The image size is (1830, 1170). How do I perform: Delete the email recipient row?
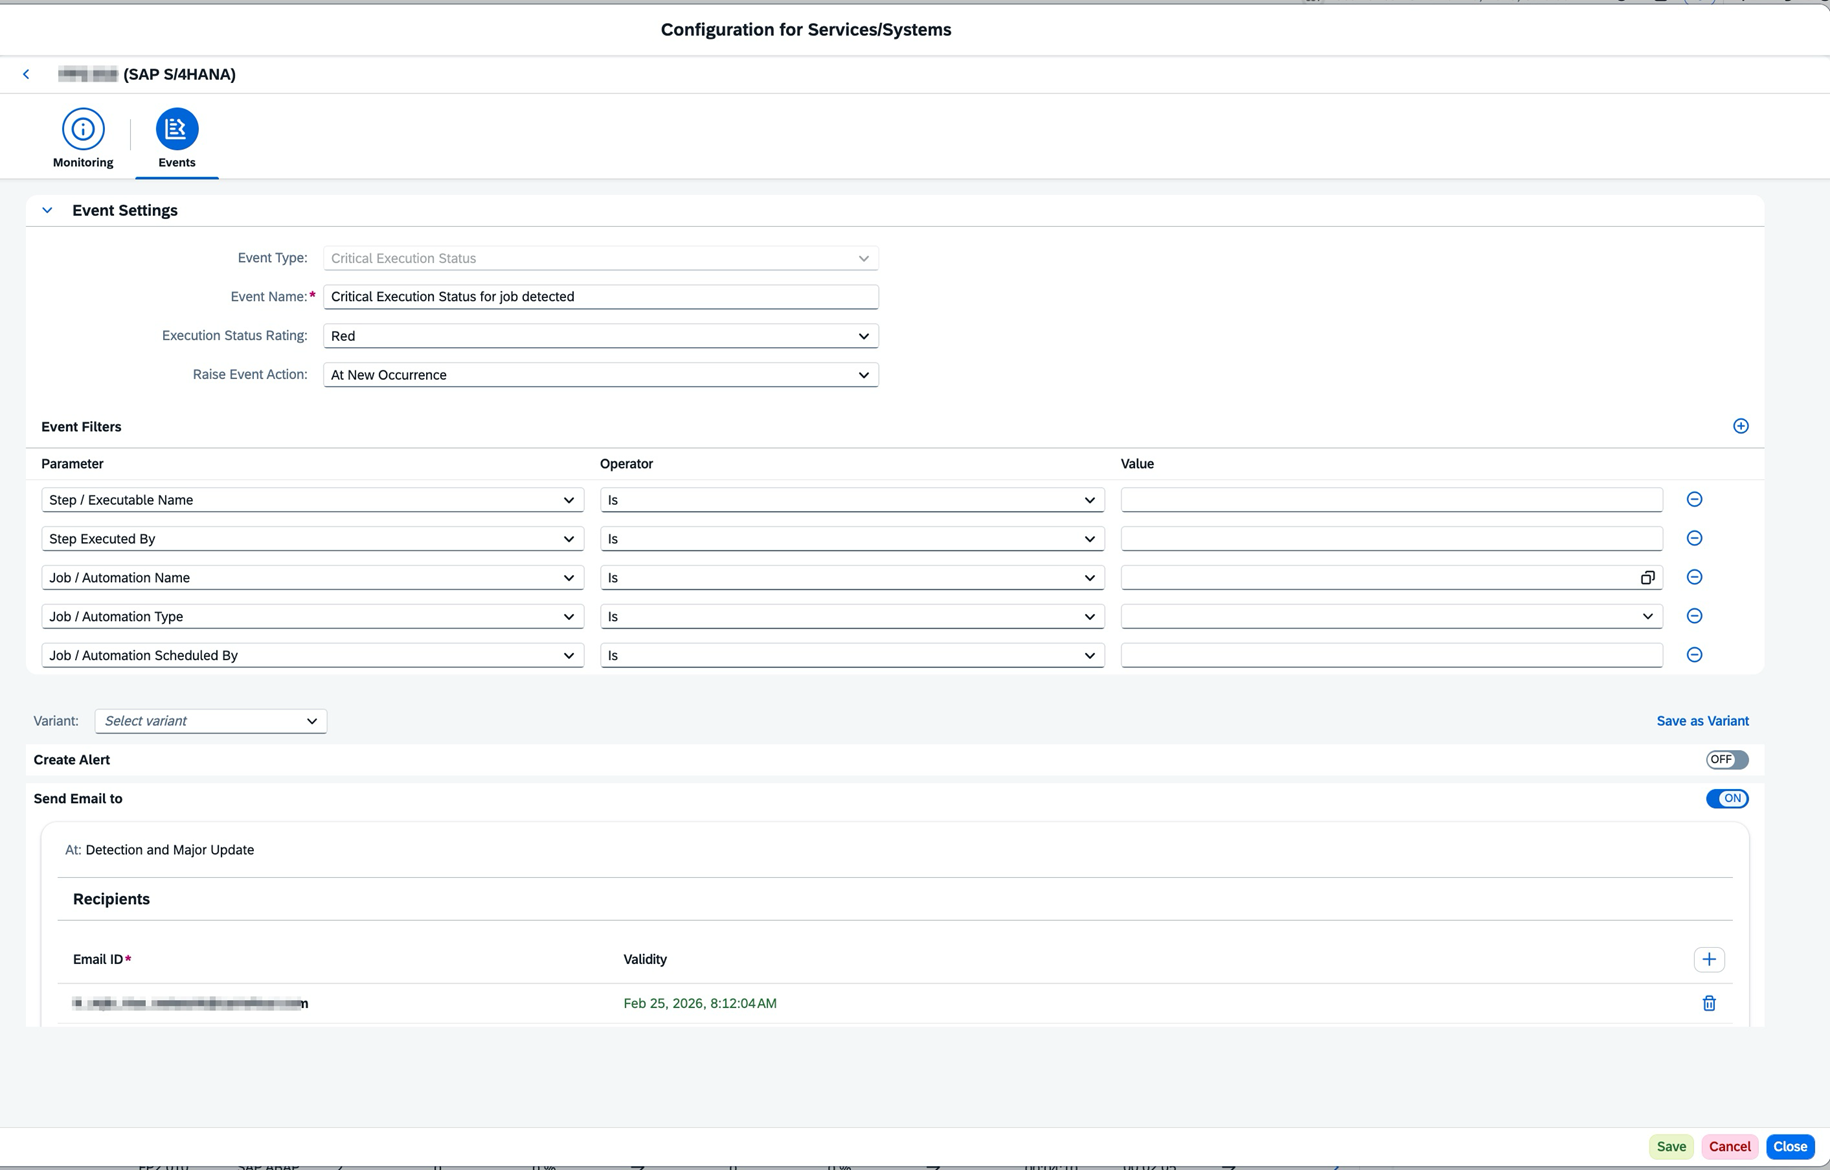(1708, 1003)
